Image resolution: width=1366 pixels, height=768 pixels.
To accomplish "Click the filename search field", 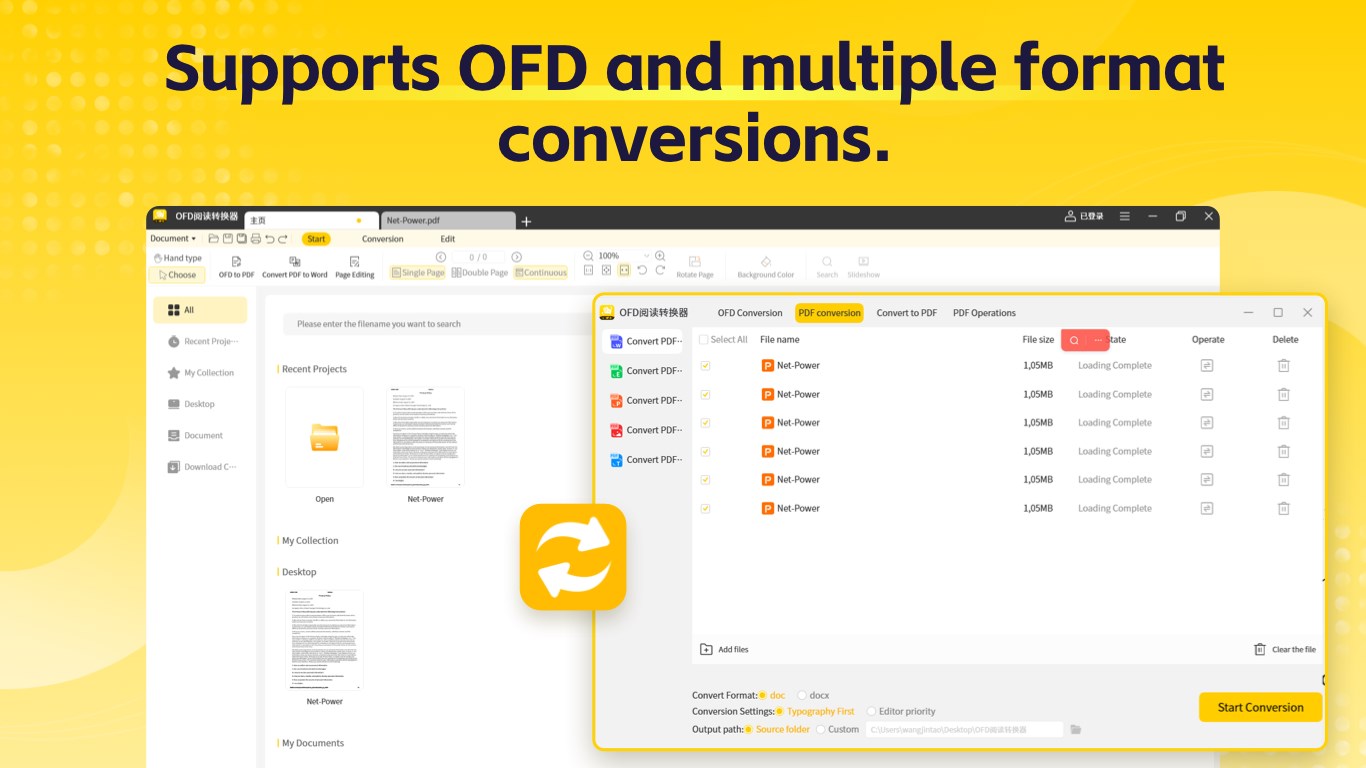I will [x=437, y=324].
